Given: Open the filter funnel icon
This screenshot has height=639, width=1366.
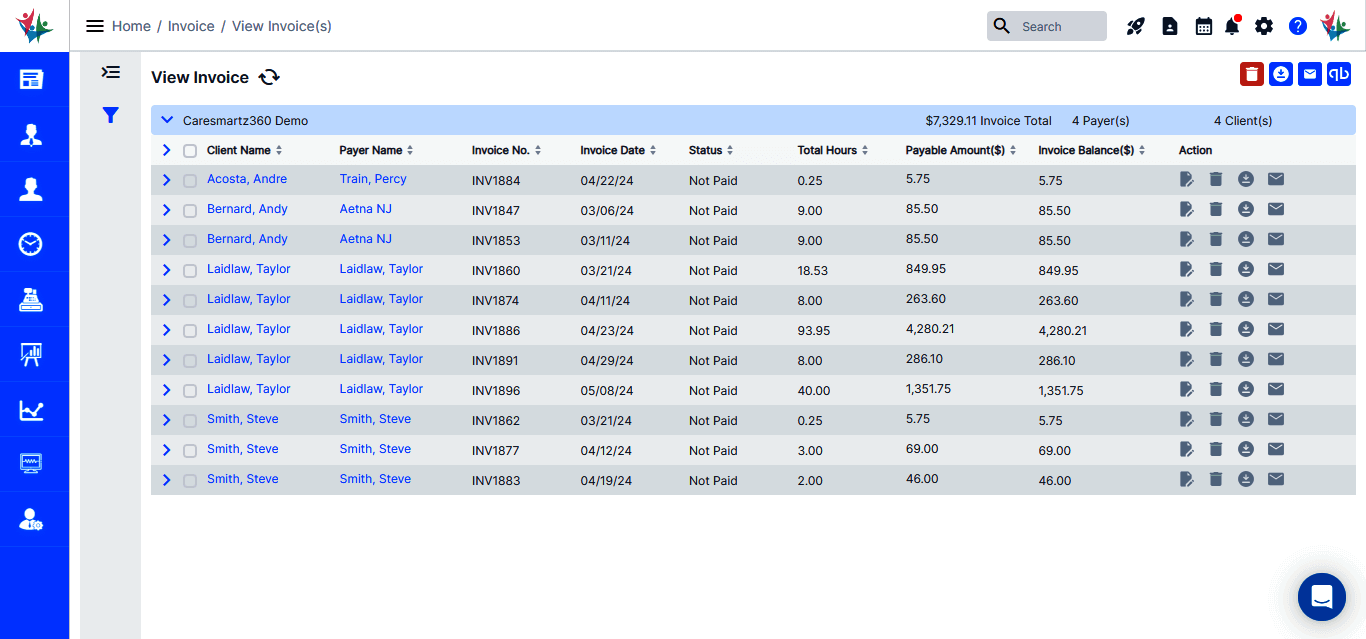Looking at the screenshot, I should tap(111, 116).
